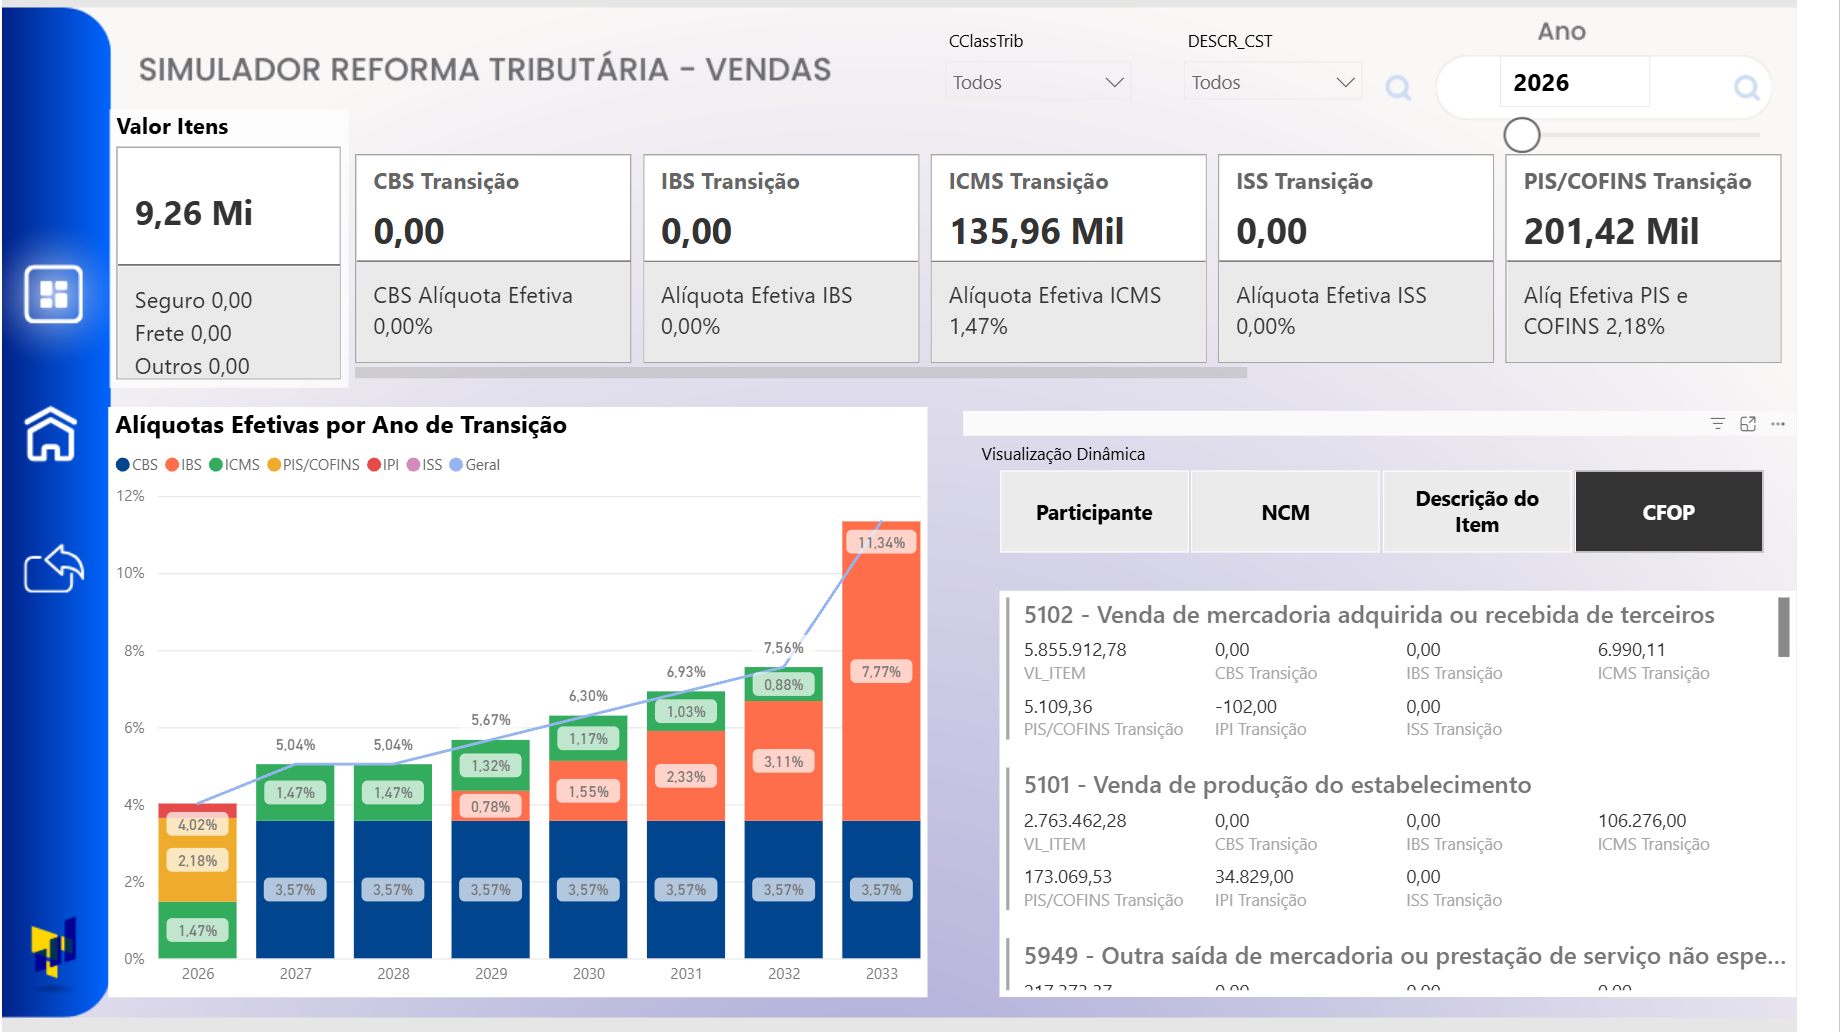1840x1032 pixels.
Task: Toggle the PIS/COFINS legend entry
Action: pos(313,465)
